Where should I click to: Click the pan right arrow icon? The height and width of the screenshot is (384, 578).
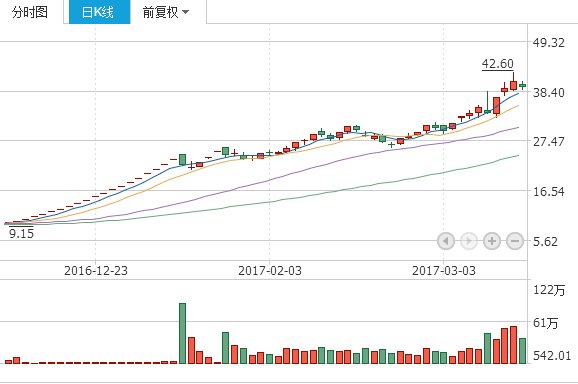(469, 241)
